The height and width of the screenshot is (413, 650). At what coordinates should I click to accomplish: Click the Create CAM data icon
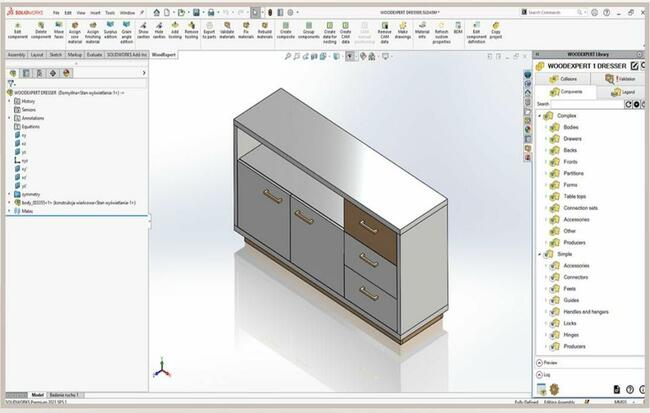click(345, 33)
